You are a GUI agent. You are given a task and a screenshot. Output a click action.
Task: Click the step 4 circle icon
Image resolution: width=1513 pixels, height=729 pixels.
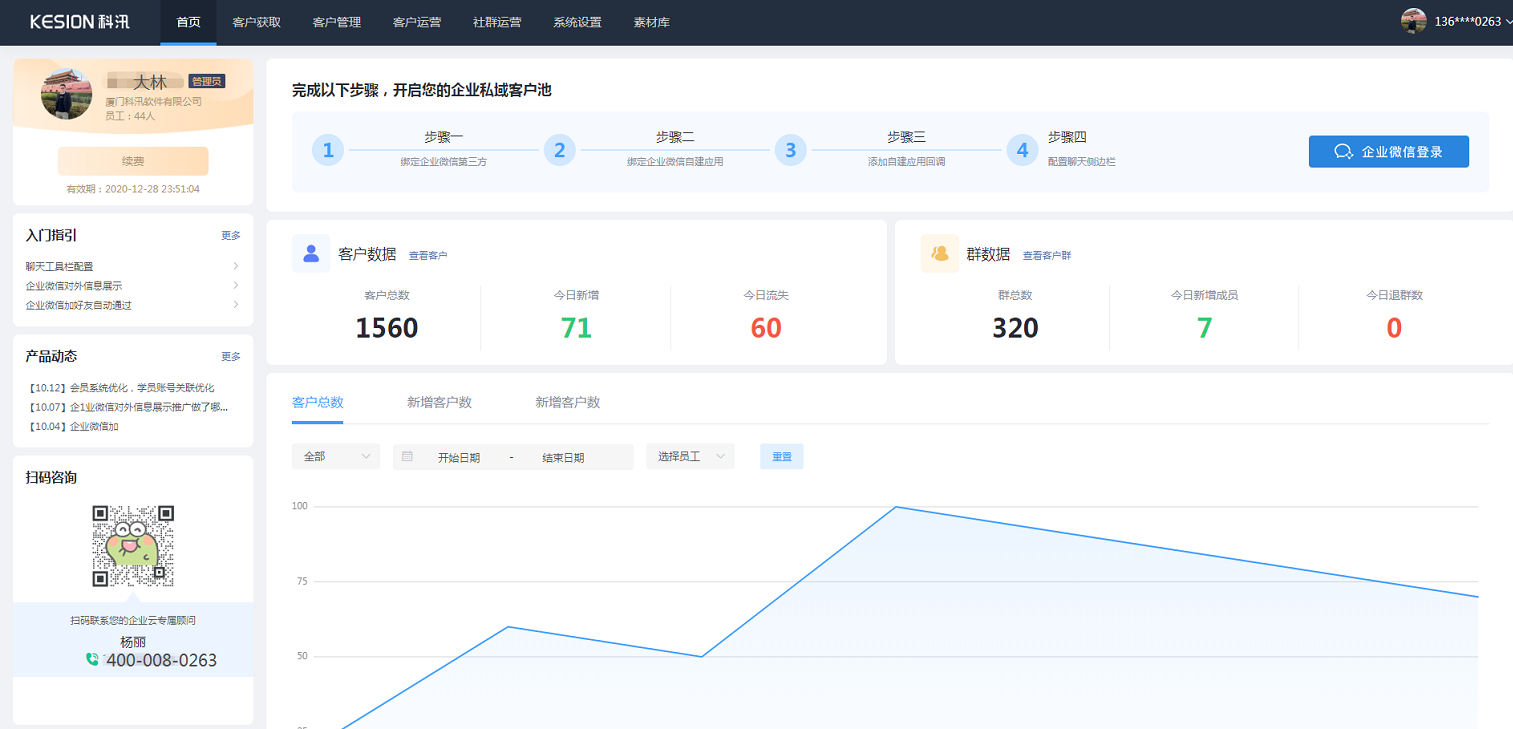1022,151
